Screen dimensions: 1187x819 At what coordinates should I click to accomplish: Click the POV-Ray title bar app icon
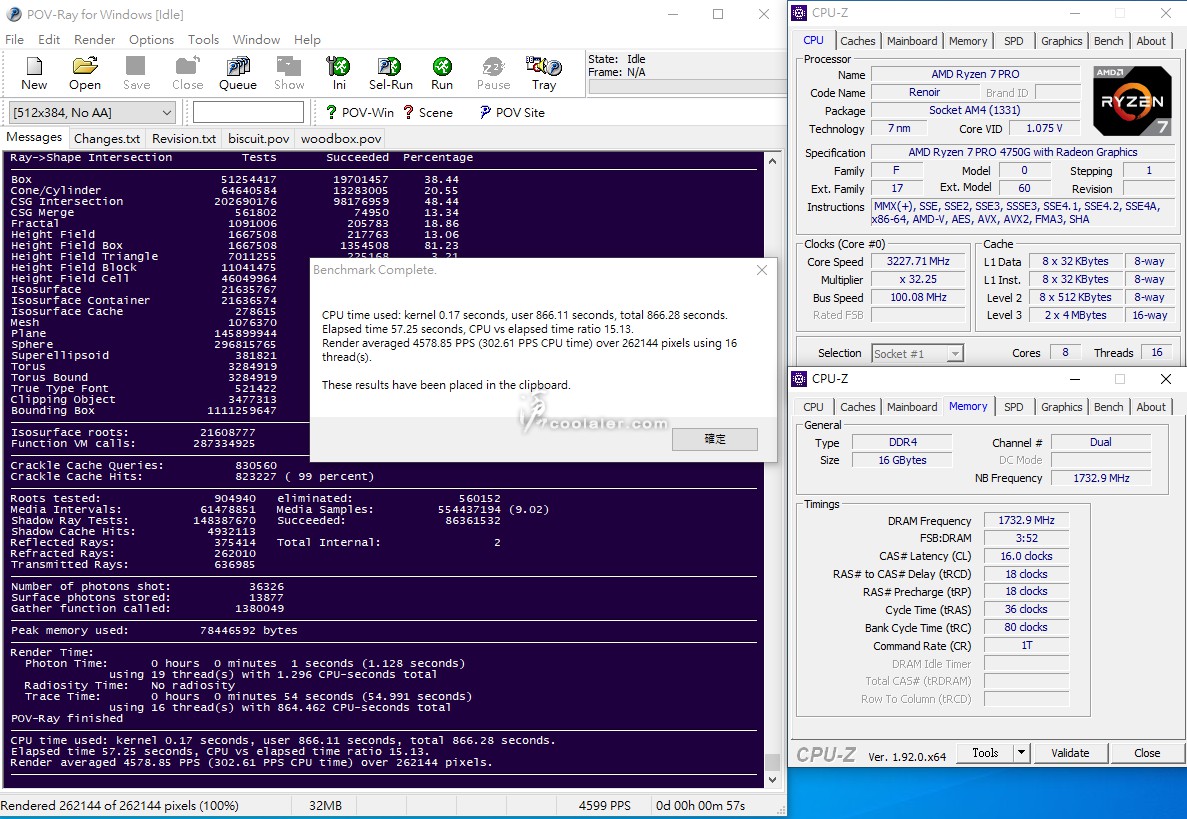14,14
